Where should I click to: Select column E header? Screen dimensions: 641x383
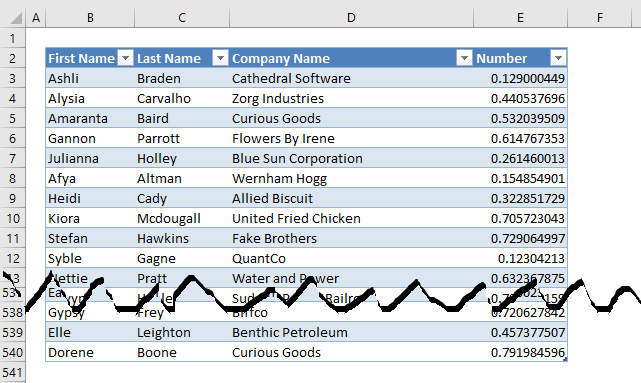click(520, 18)
